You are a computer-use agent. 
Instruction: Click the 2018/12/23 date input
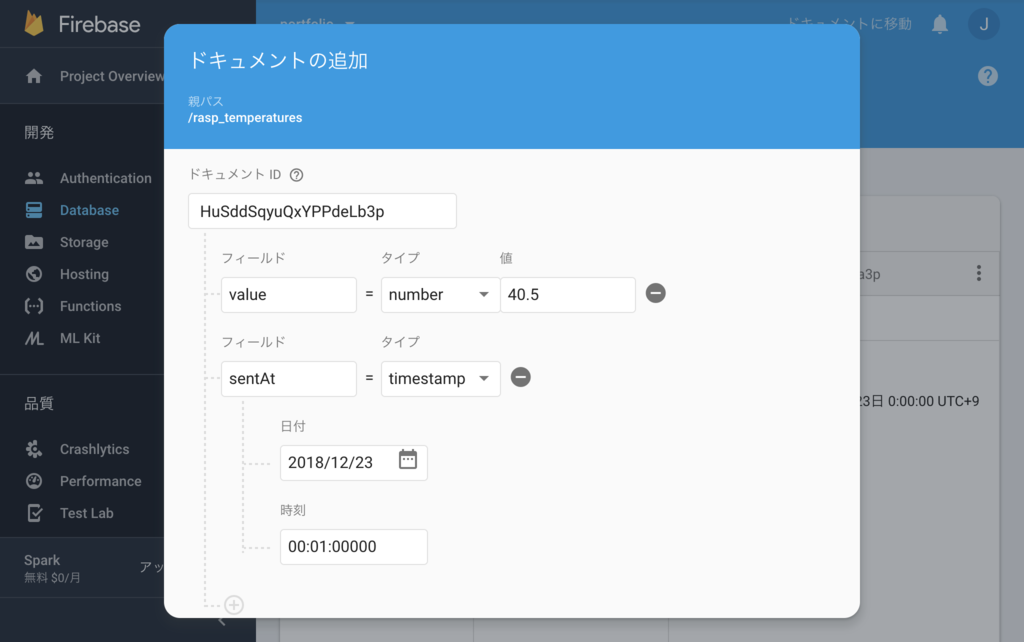click(353, 463)
